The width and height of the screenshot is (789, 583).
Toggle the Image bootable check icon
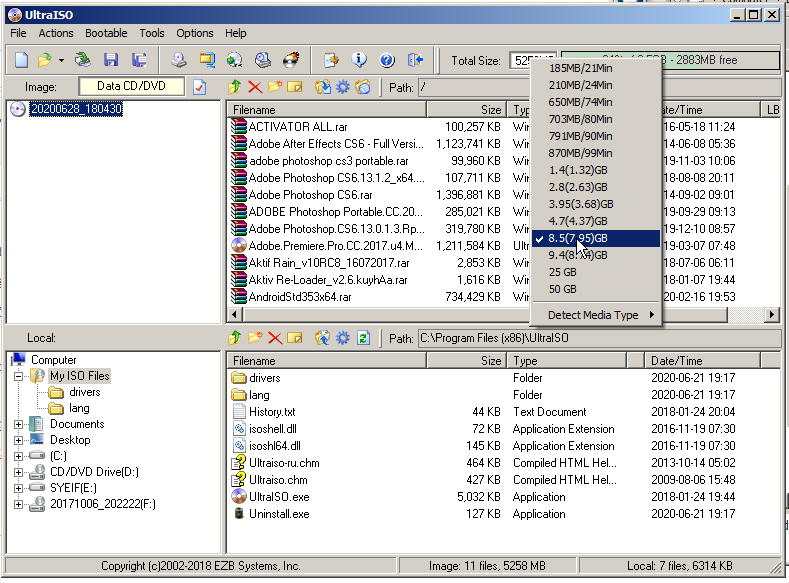(200, 87)
